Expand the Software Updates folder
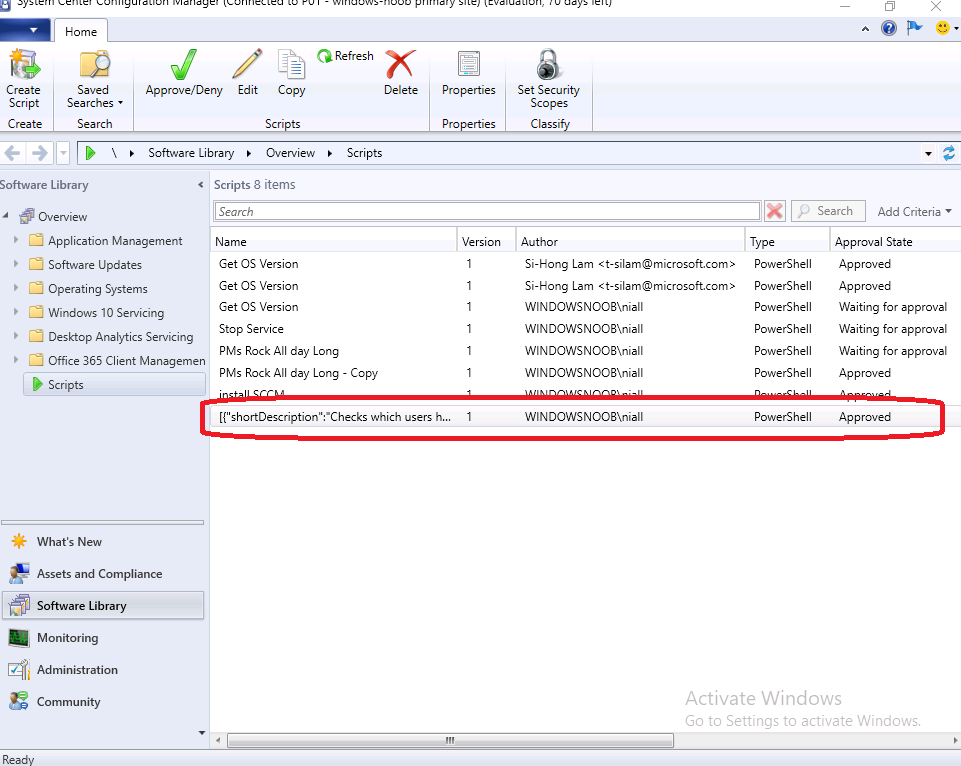 point(16,264)
